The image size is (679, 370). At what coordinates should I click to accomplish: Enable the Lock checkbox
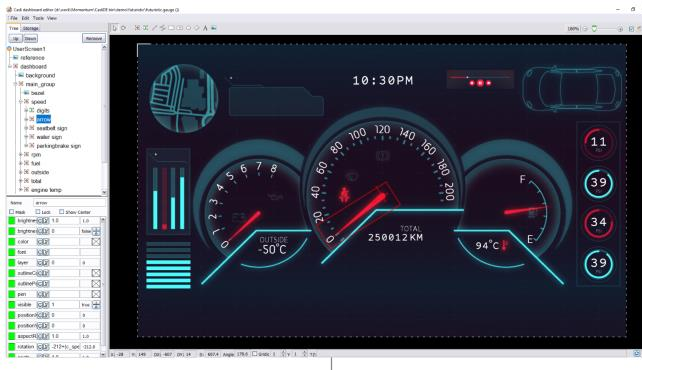point(38,212)
